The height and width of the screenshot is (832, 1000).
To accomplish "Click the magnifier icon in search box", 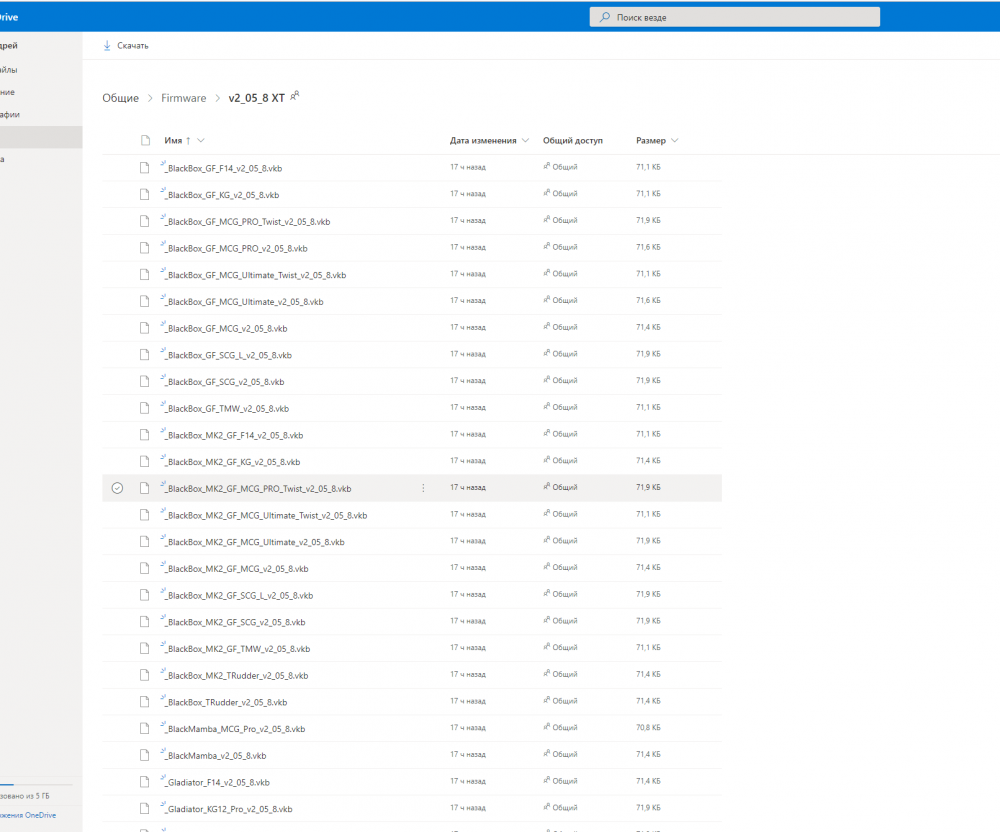I will (605, 17).
